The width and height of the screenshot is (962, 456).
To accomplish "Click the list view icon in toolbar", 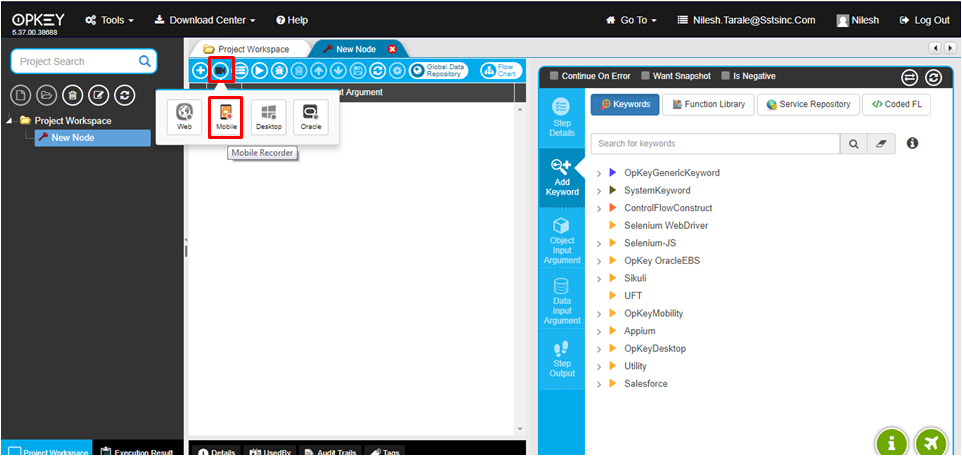I will pyautogui.click(x=240, y=71).
